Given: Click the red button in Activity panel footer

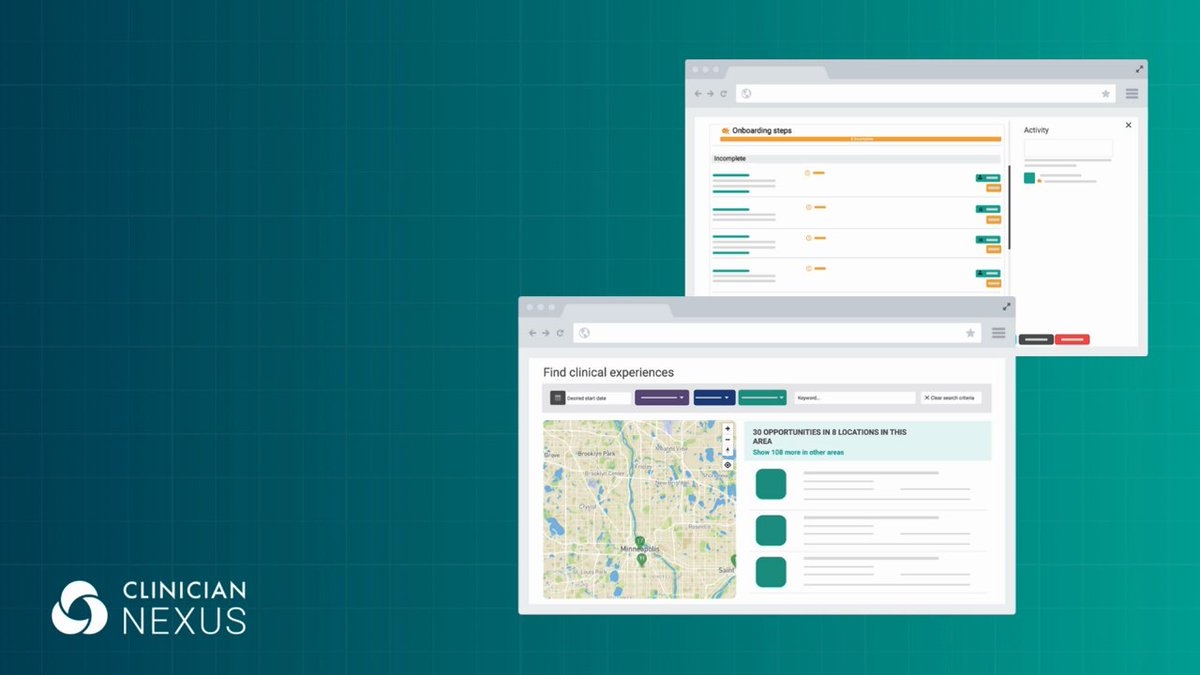Looking at the screenshot, I should (1072, 340).
